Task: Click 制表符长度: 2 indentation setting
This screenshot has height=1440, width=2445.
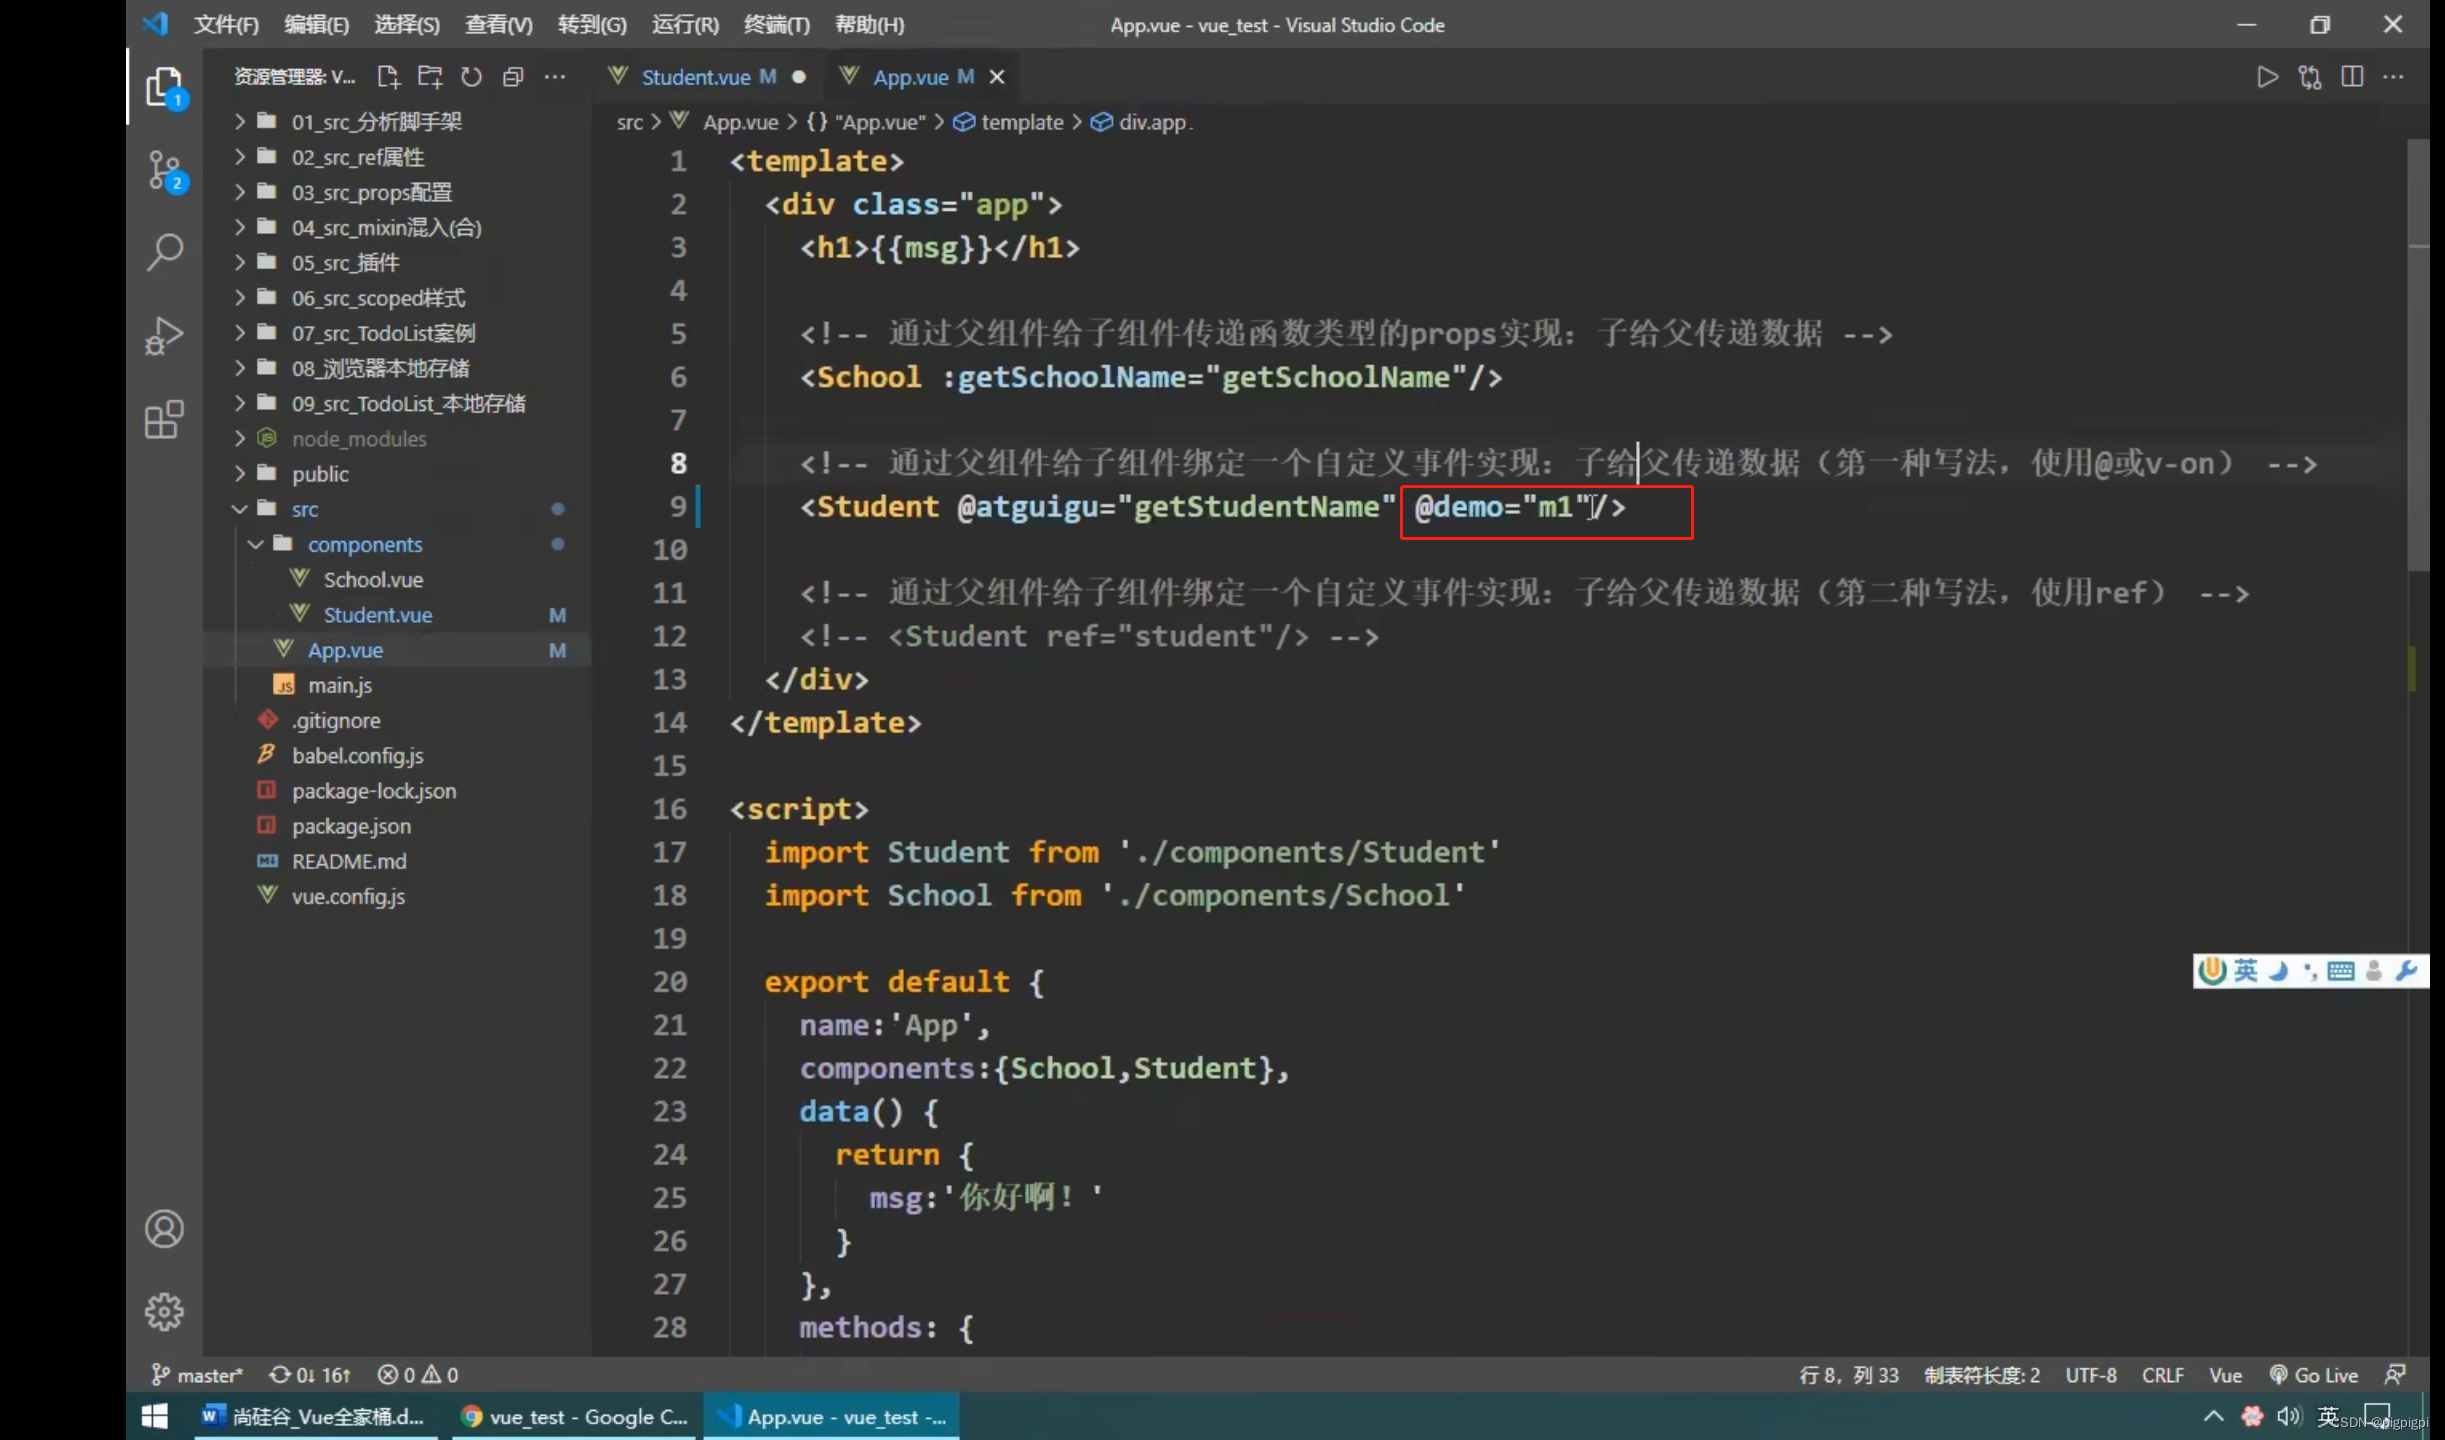Action: 1982,1375
